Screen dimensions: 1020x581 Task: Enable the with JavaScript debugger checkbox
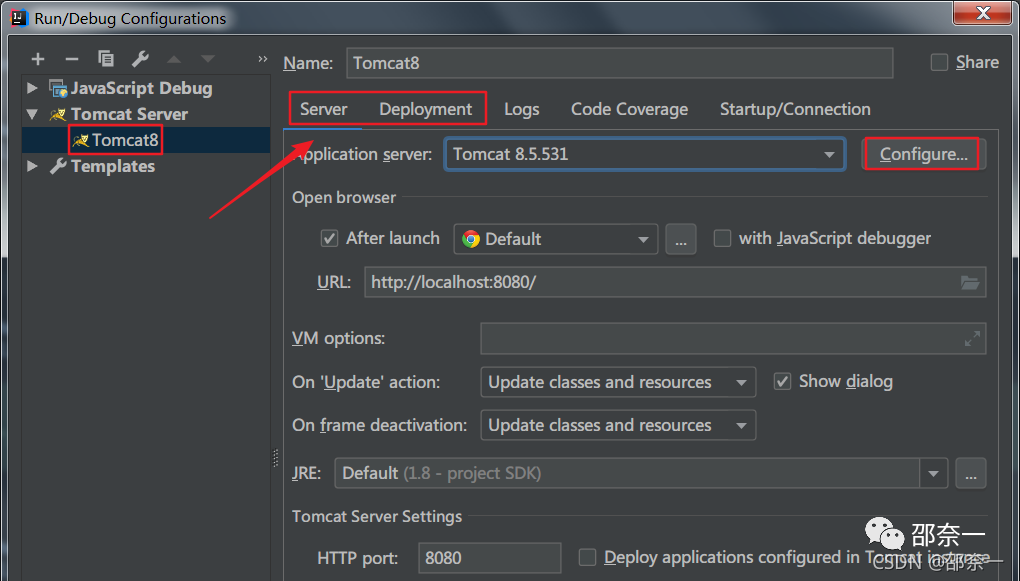[722, 239]
